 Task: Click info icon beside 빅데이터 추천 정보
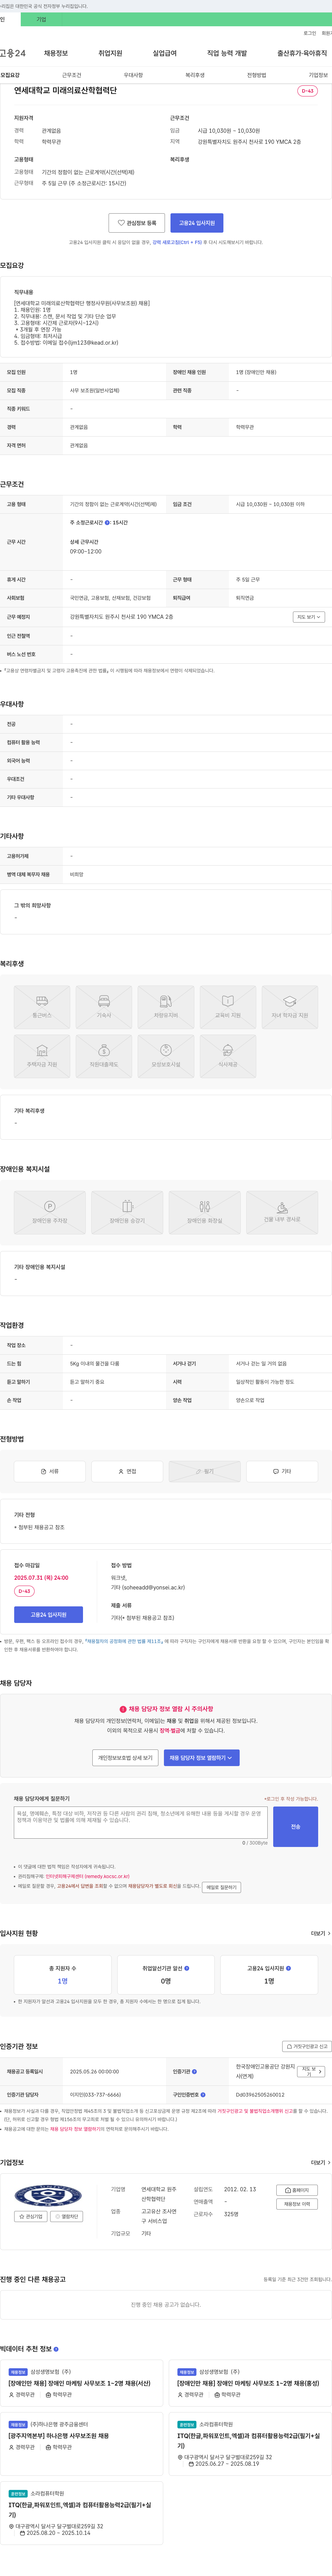tap(56, 2349)
